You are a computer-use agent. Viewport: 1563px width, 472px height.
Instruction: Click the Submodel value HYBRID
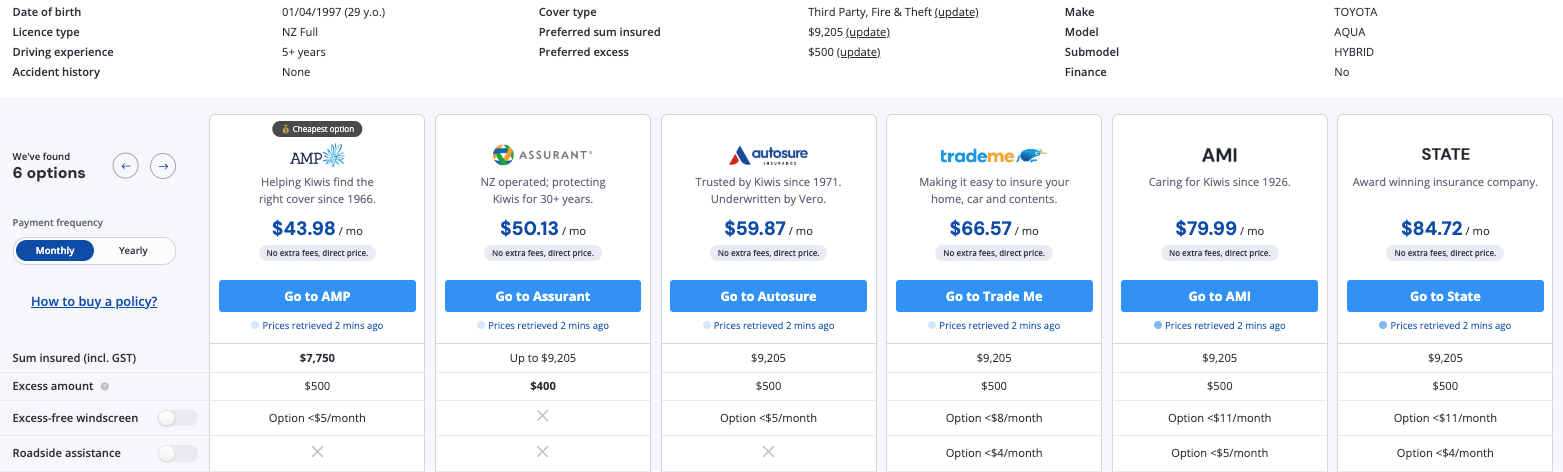coord(1354,52)
